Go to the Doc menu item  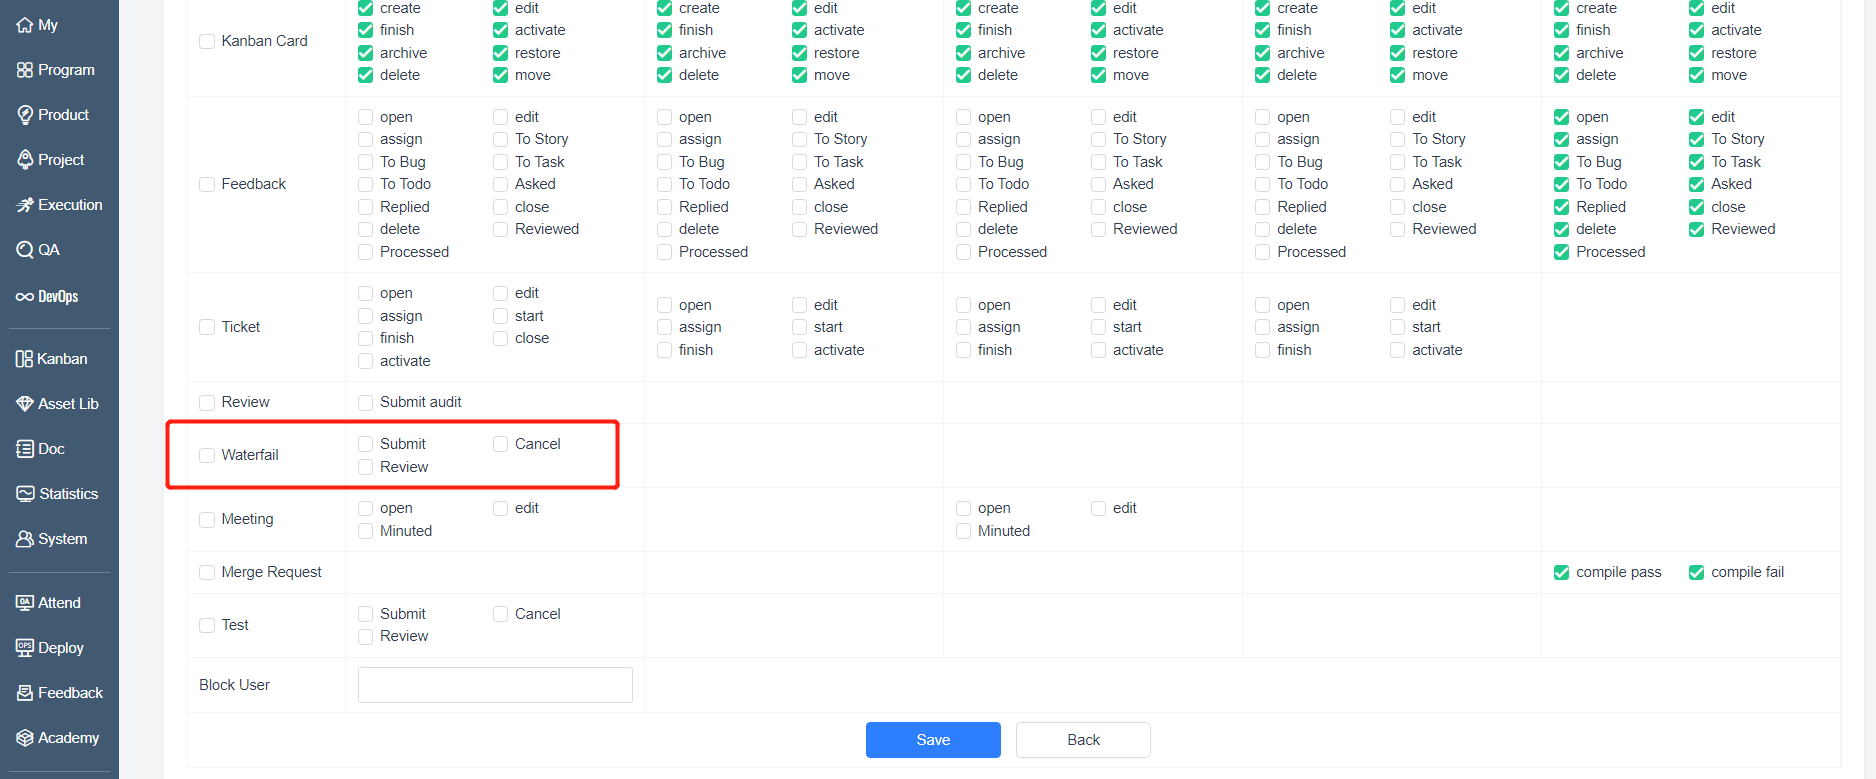click(41, 449)
